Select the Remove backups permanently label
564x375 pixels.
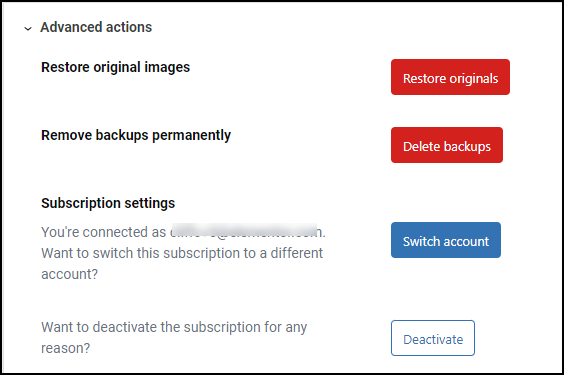pos(136,136)
